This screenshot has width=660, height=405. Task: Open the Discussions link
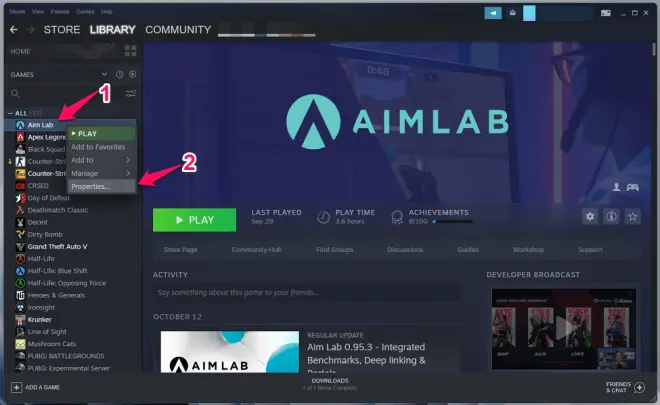coord(405,250)
